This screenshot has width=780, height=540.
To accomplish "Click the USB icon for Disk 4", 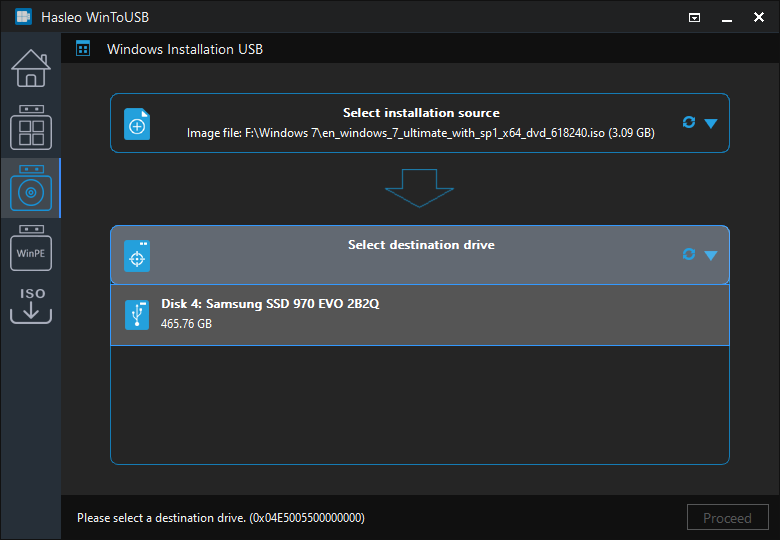I will (137, 315).
